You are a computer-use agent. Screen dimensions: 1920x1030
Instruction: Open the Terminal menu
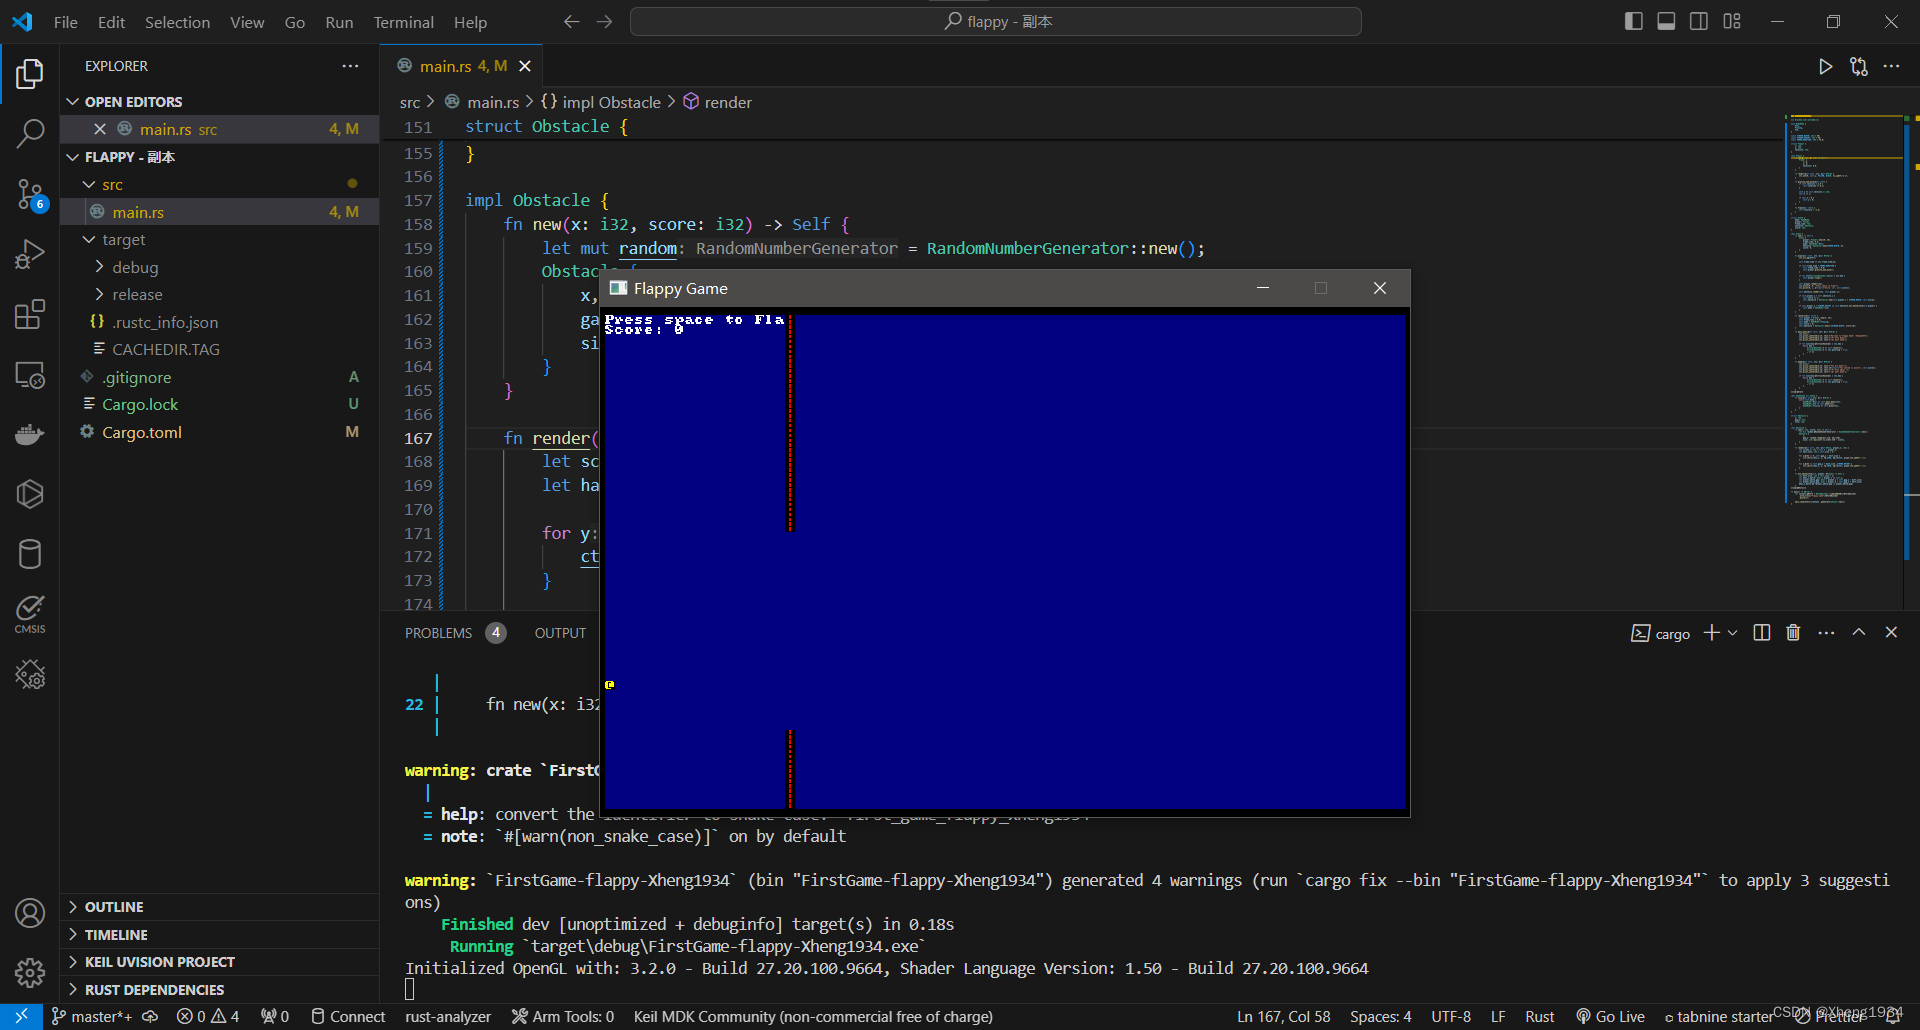point(403,22)
